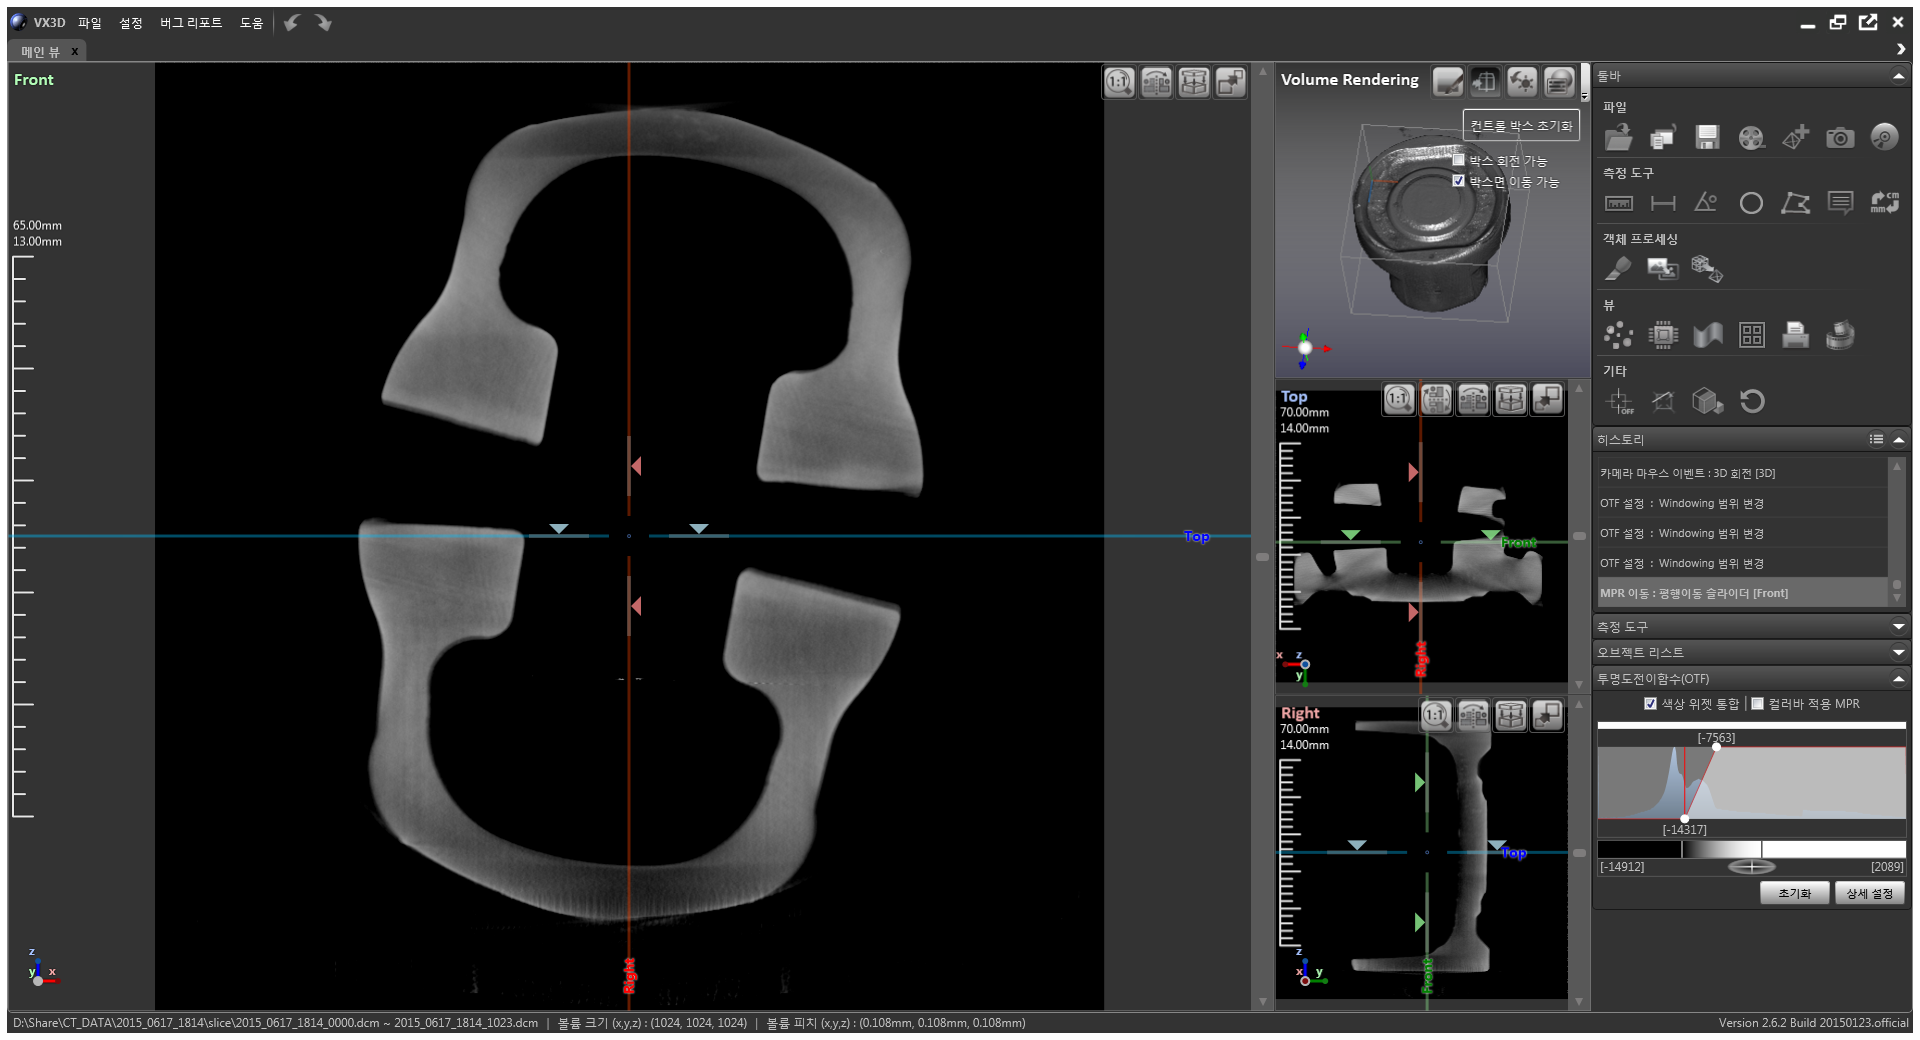The width and height of the screenshot is (1920, 1040).
Task: Click the four-grid layout view icon
Action: [x=1752, y=335]
